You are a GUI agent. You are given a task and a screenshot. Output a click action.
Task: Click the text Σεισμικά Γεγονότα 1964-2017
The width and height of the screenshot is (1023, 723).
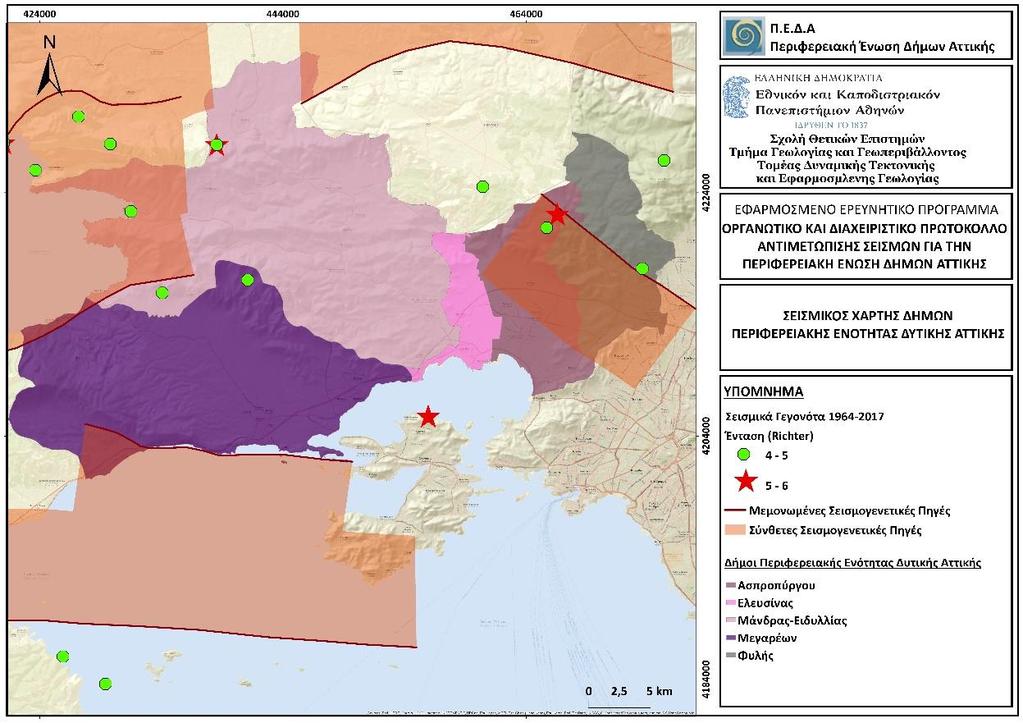[x=805, y=416]
